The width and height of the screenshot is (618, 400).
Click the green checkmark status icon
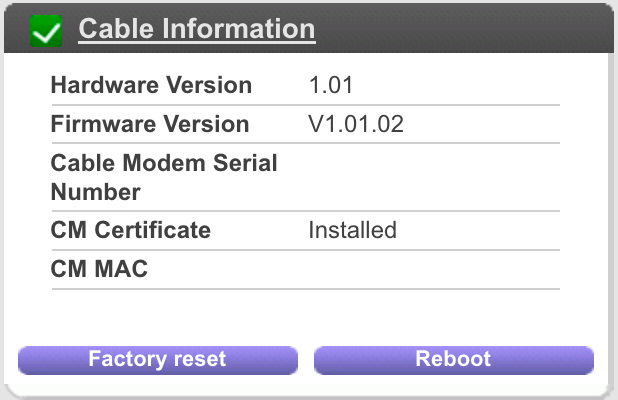[46, 31]
